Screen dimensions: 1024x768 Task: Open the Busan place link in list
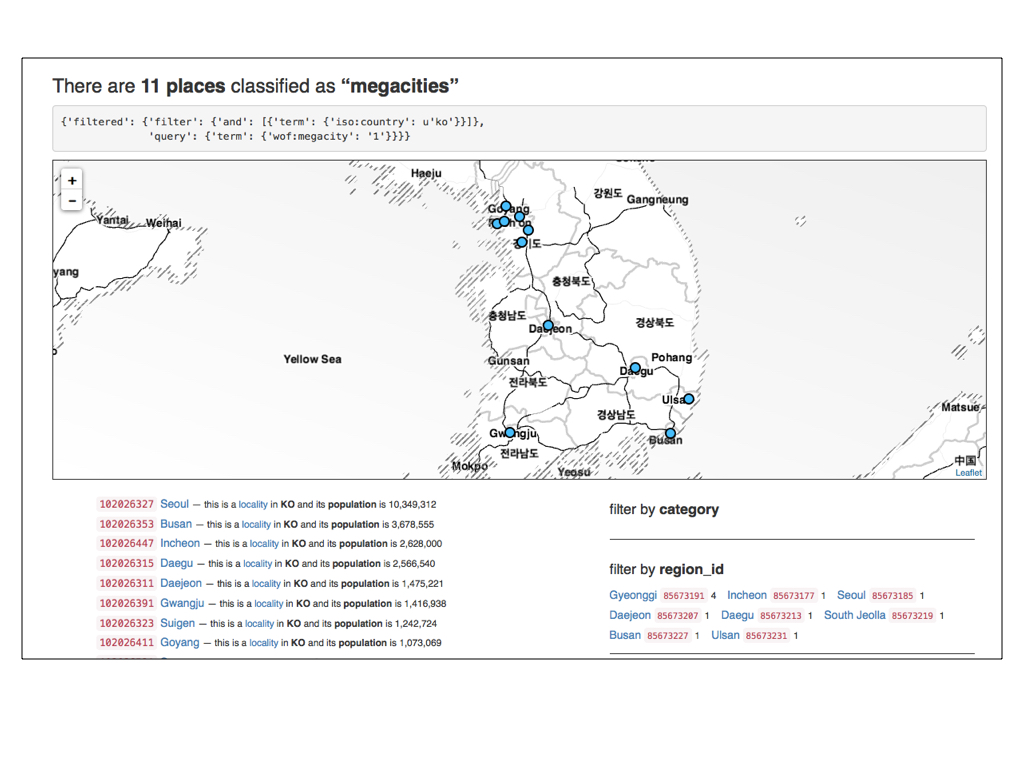point(176,524)
